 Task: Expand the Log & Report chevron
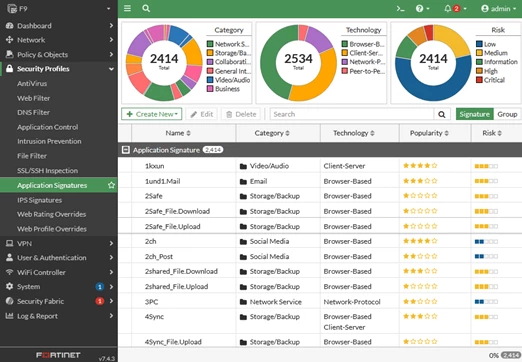[111, 316]
